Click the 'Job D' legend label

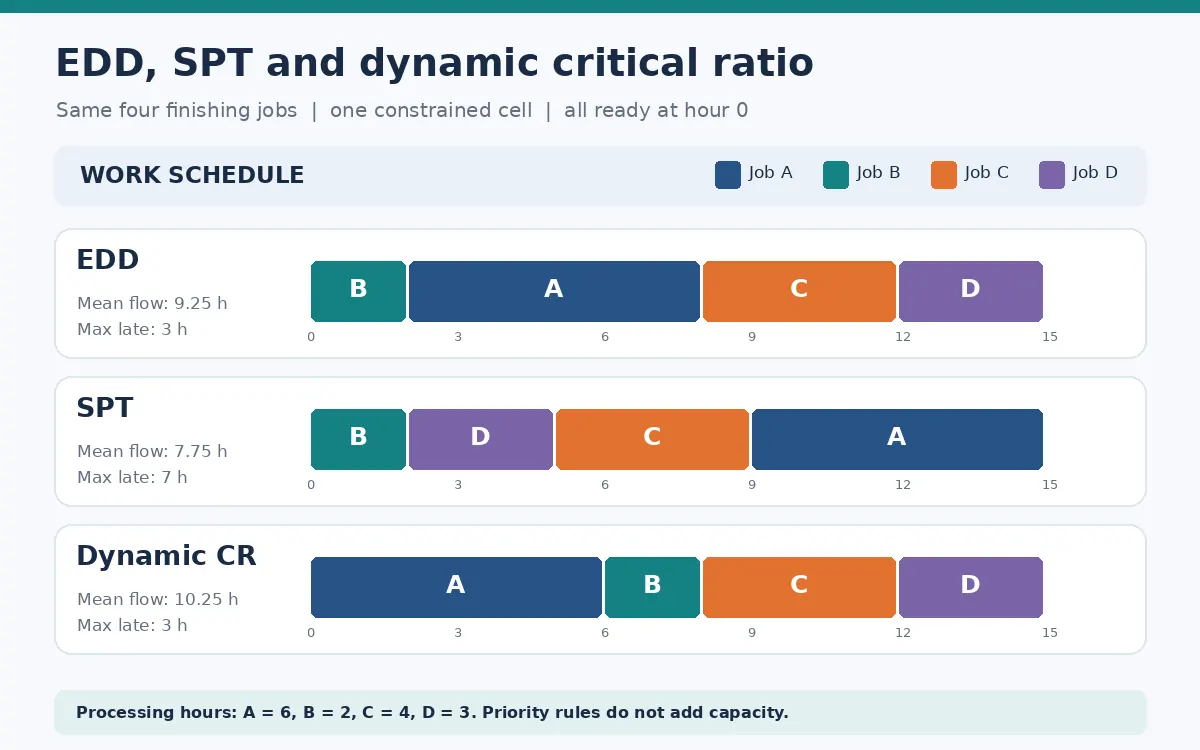(x=1095, y=173)
